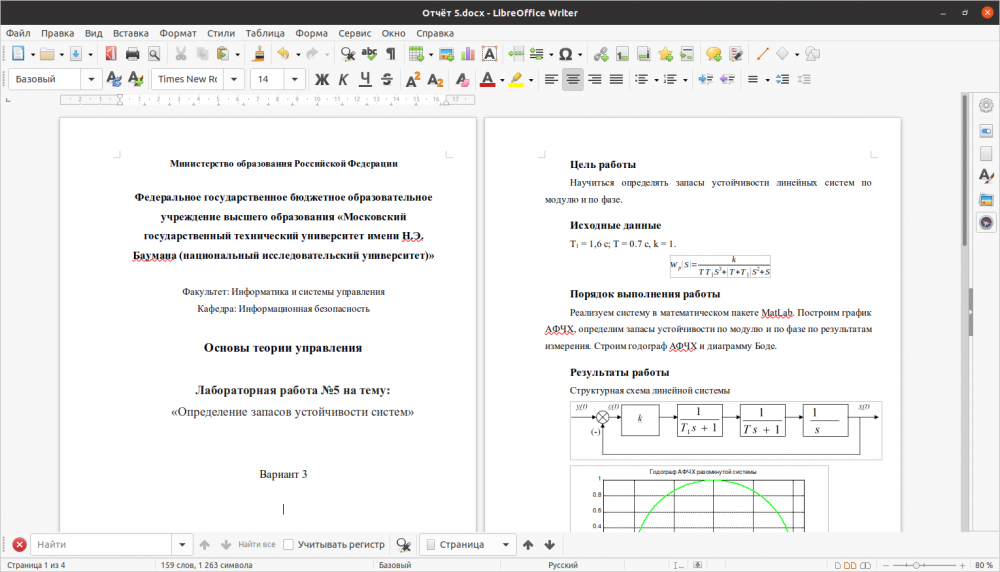The height and width of the screenshot is (572, 1000).
Task: Open the clone formatting paintbrush tool
Action: [x=258, y=54]
